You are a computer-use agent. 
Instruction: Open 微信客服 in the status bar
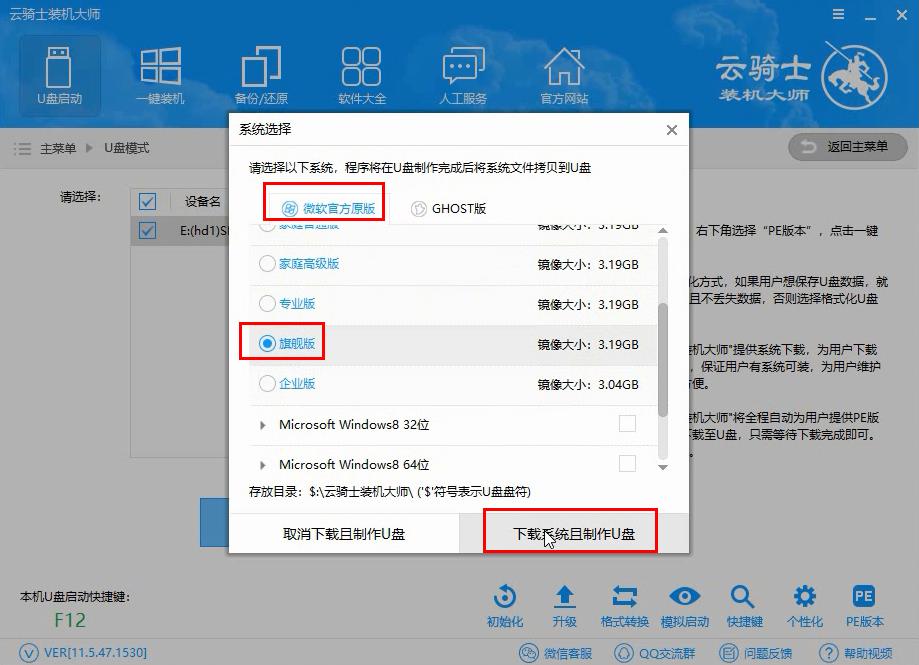556,653
